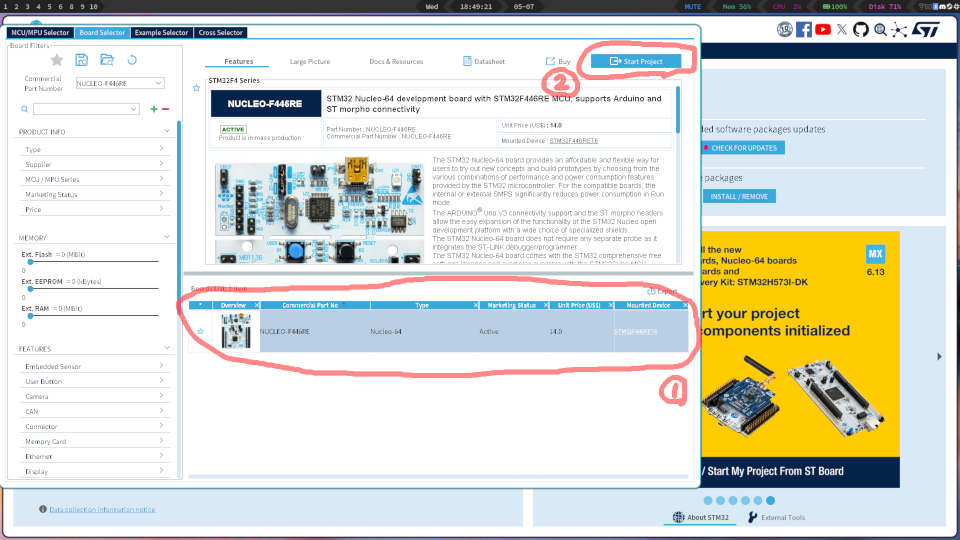960x540 pixels.
Task: Click the Export icon above boards list
Action: click(x=651, y=291)
